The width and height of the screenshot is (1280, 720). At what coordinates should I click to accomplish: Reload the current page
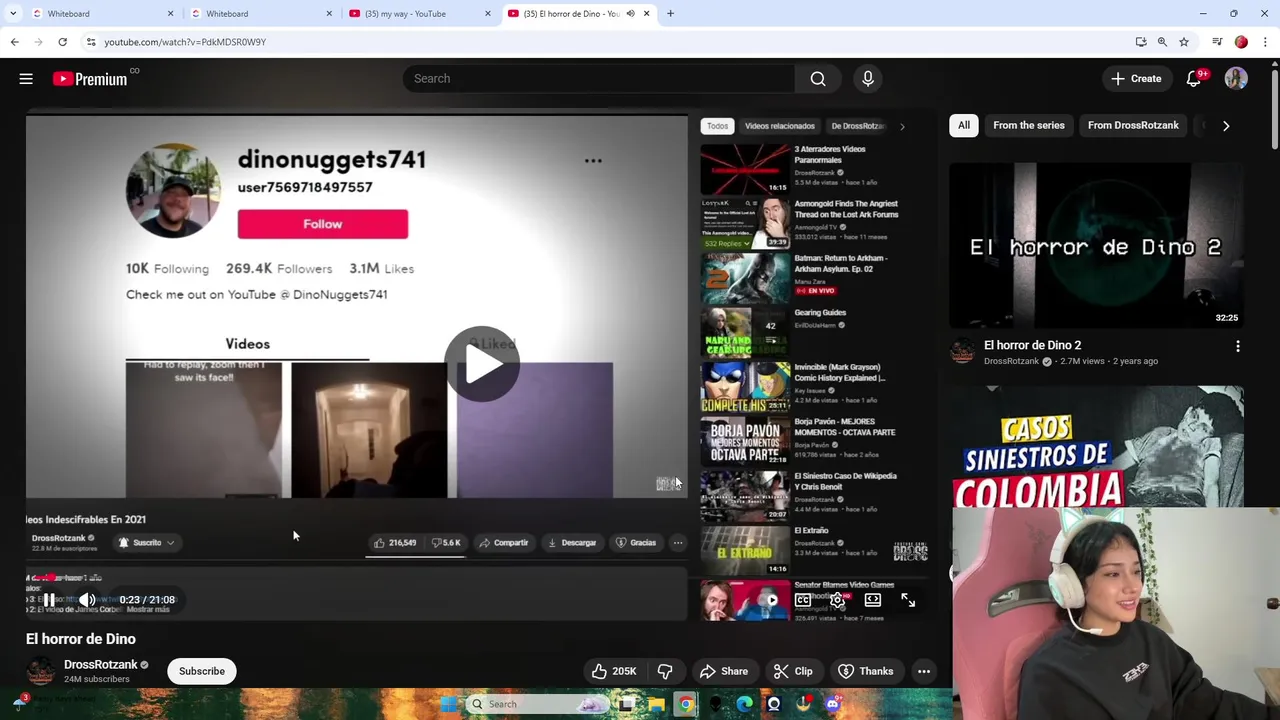[62, 42]
